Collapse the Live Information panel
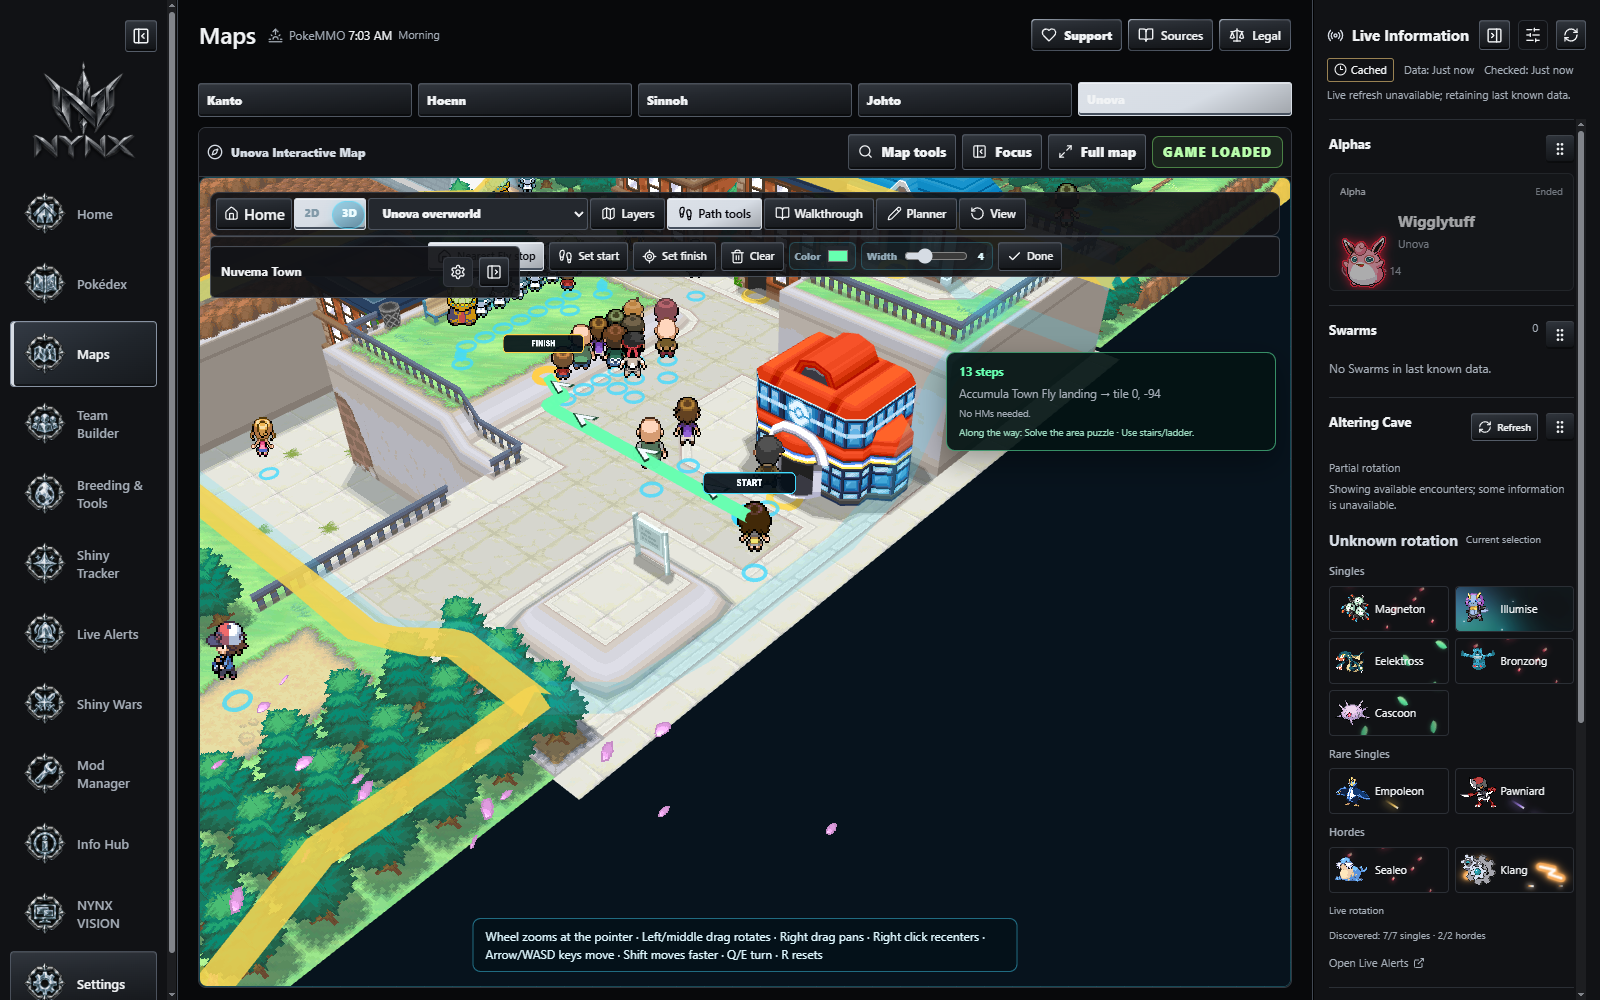Viewport: 1600px width, 1000px height. [1495, 36]
